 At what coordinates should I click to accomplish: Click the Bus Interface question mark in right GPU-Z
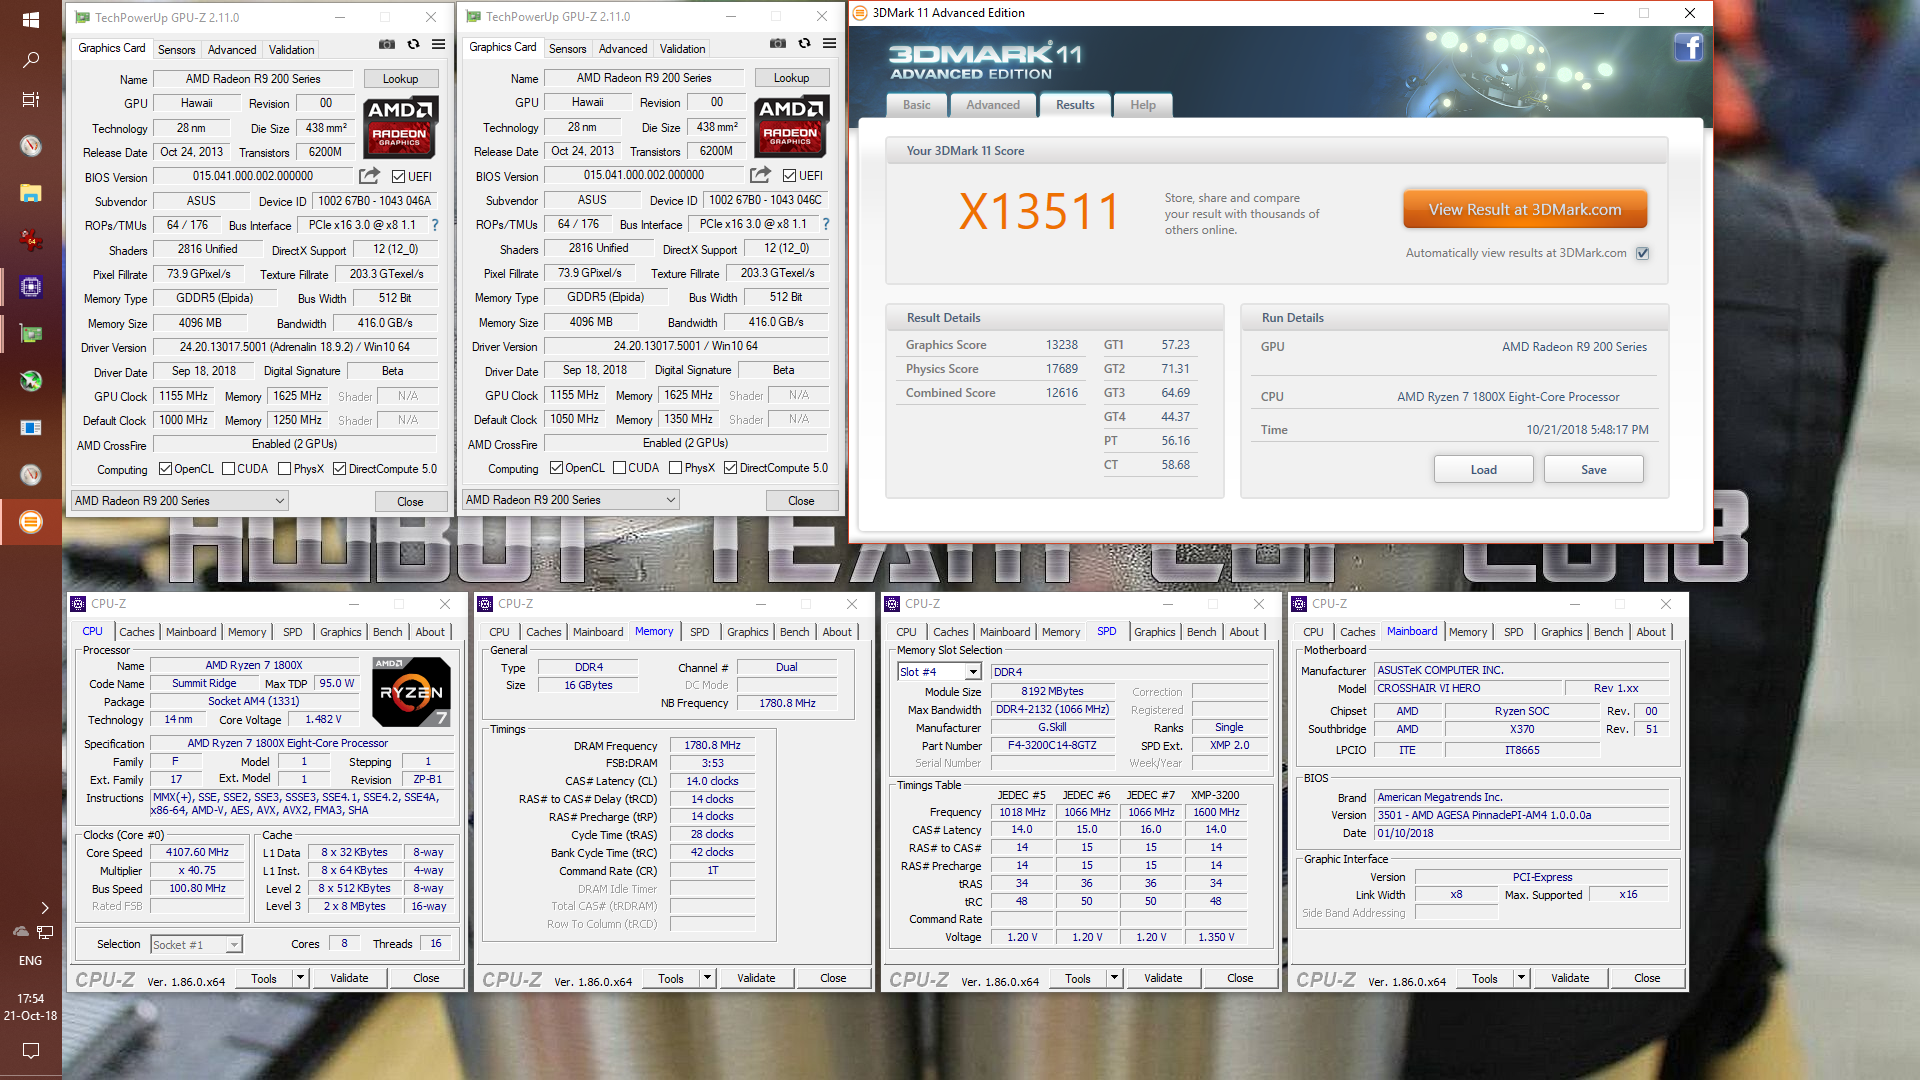tap(826, 224)
